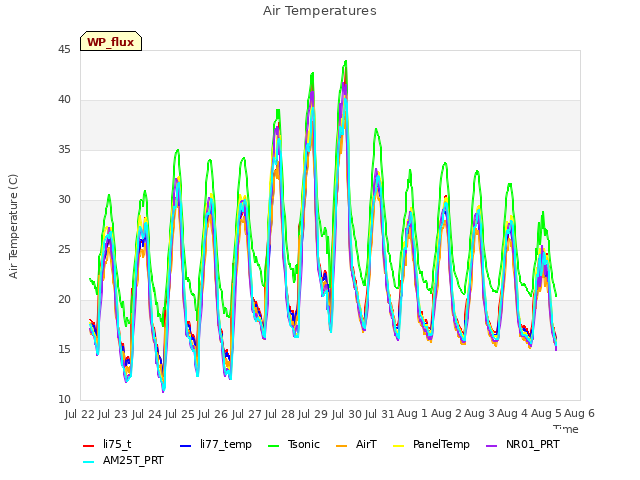Click the Aug 3 x-axis date label
This screenshot has width=640, height=480.
(479, 413)
